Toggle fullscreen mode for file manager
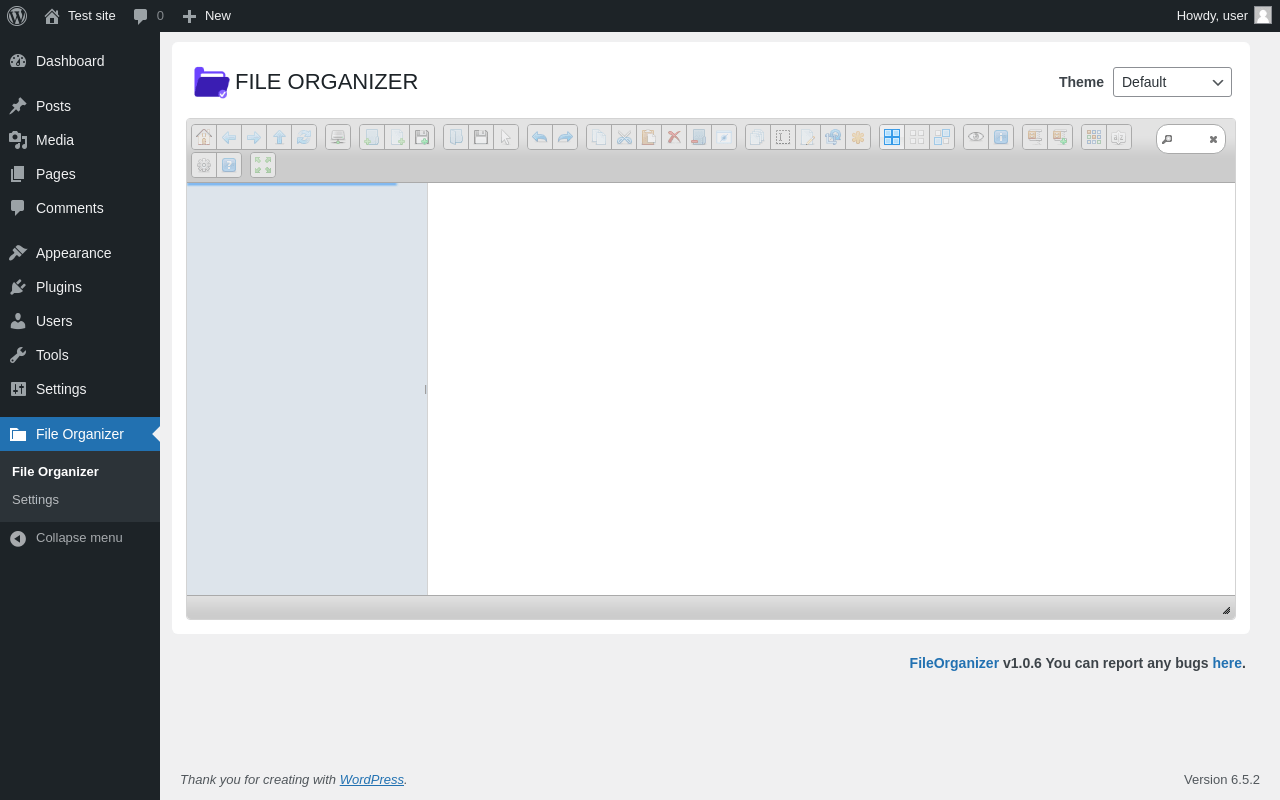Image resolution: width=1280 pixels, height=800 pixels. point(263,165)
